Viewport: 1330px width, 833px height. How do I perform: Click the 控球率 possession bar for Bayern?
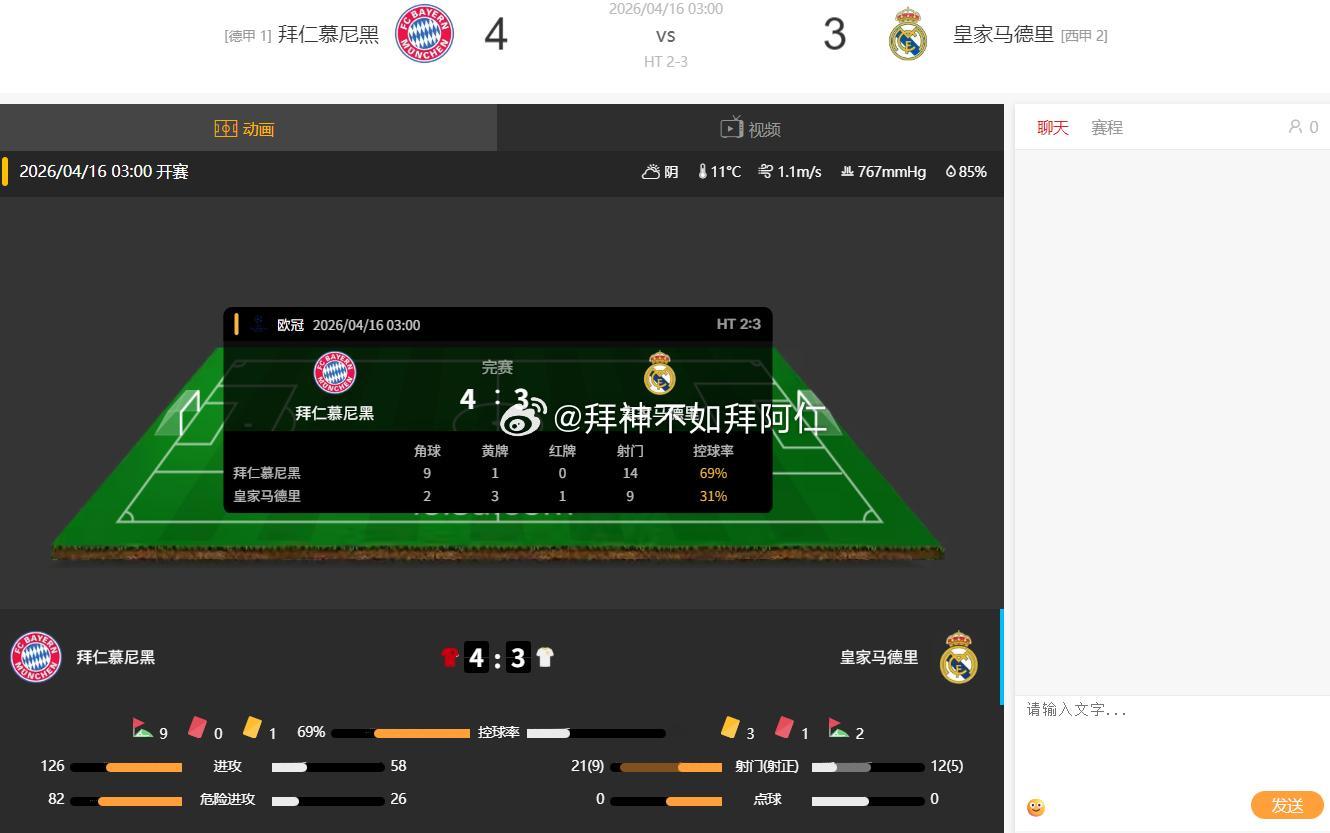pos(401,733)
